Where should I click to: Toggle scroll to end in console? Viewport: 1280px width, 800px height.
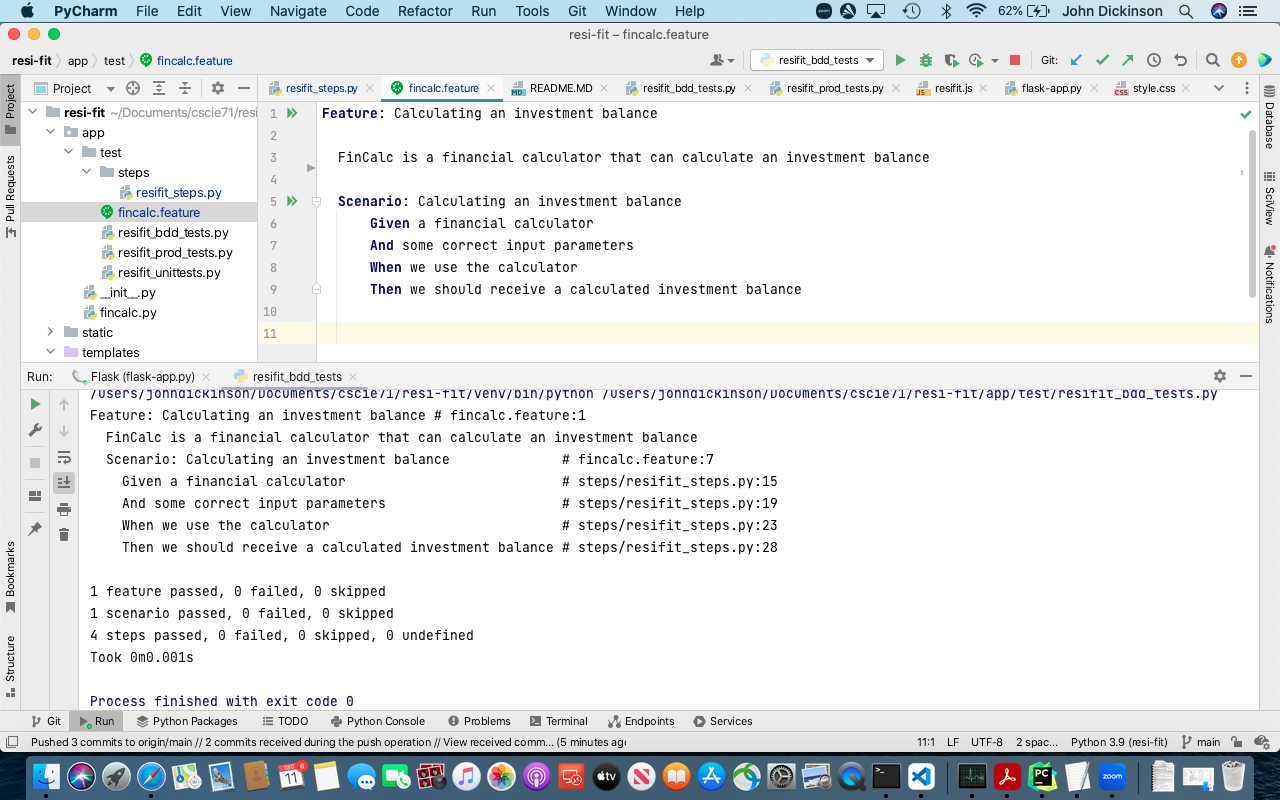[64, 481]
